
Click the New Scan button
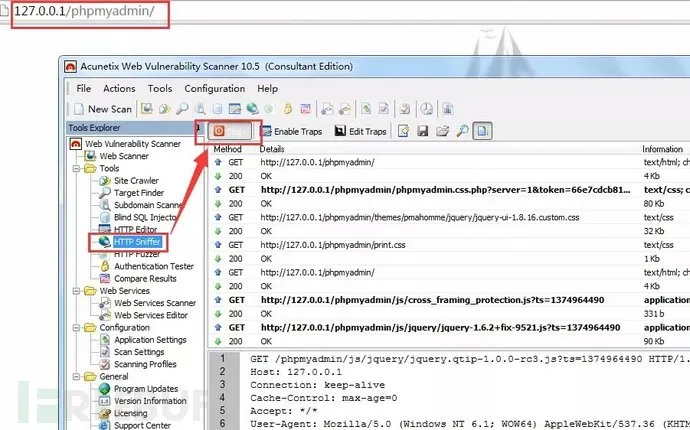[x=103, y=109]
